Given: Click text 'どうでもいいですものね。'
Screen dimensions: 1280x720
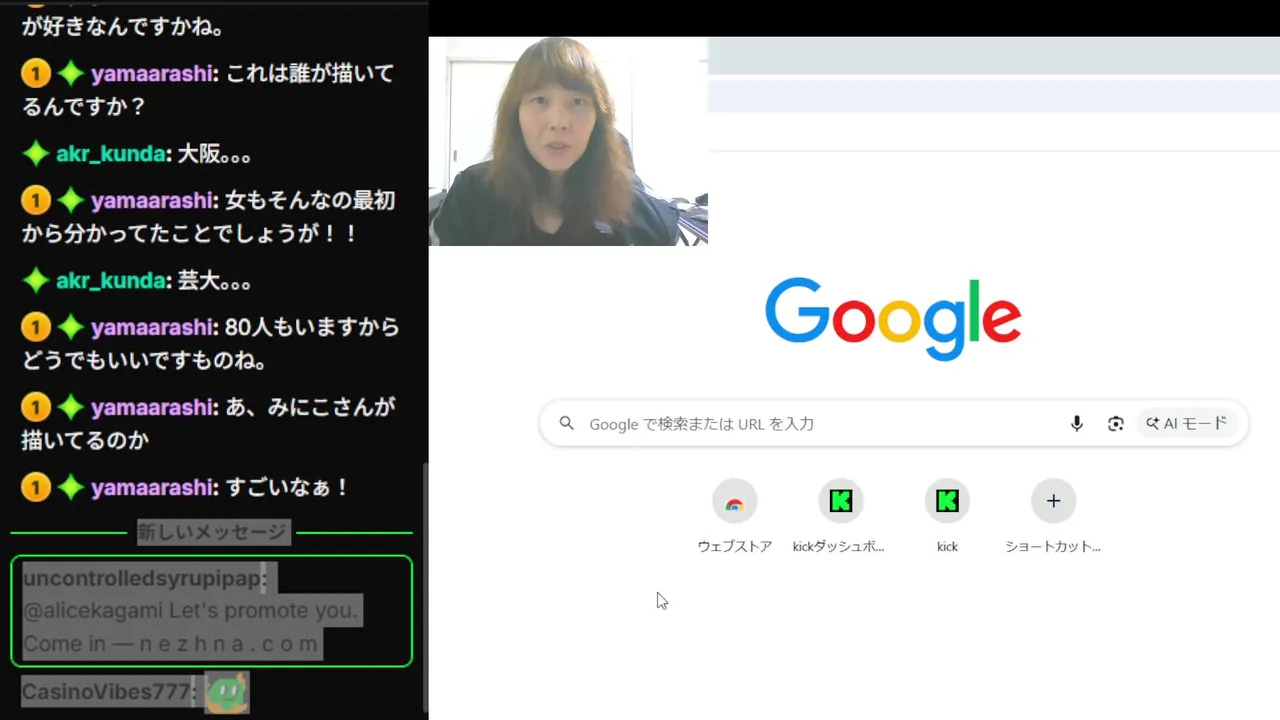Looking at the screenshot, I should pyautogui.click(x=144, y=360).
